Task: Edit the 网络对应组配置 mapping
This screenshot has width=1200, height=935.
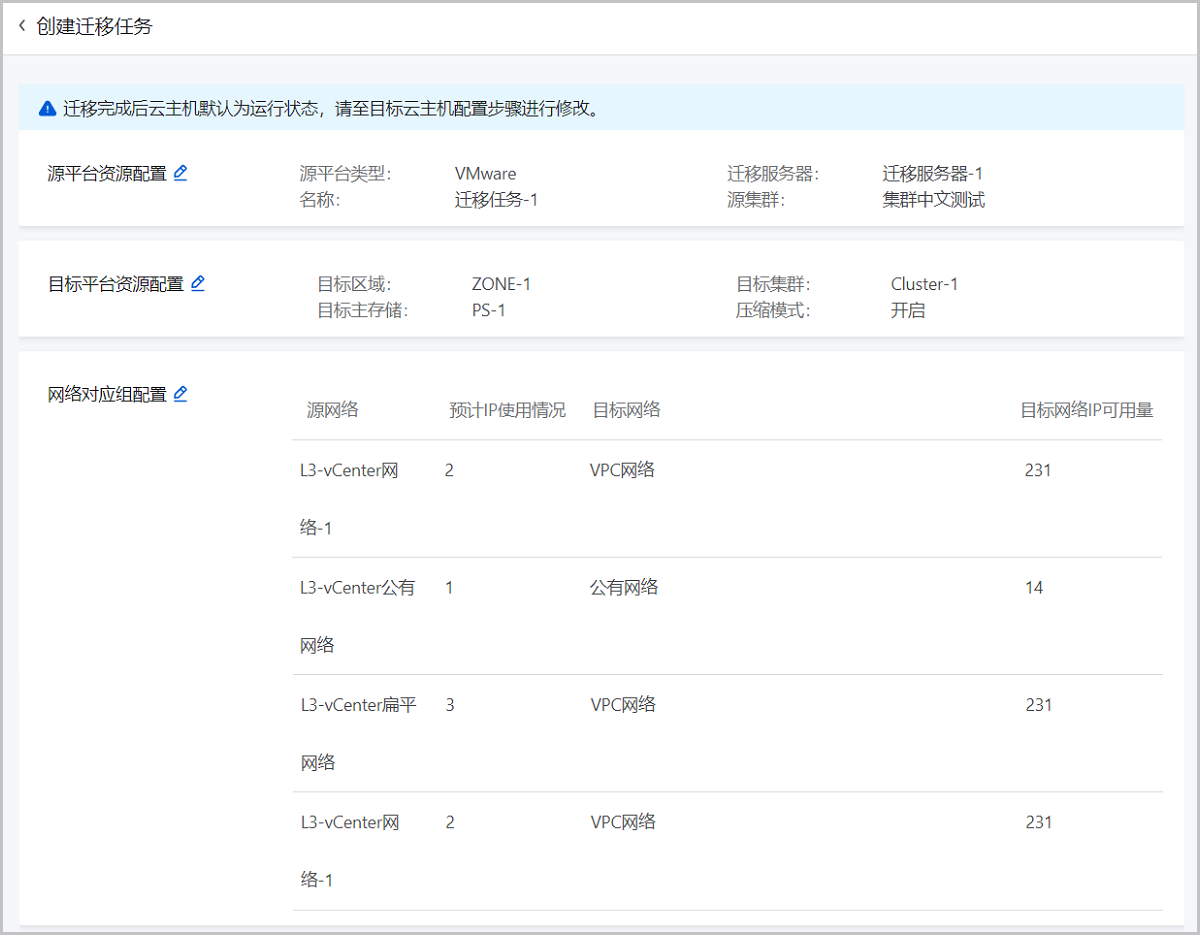Action: [180, 394]
